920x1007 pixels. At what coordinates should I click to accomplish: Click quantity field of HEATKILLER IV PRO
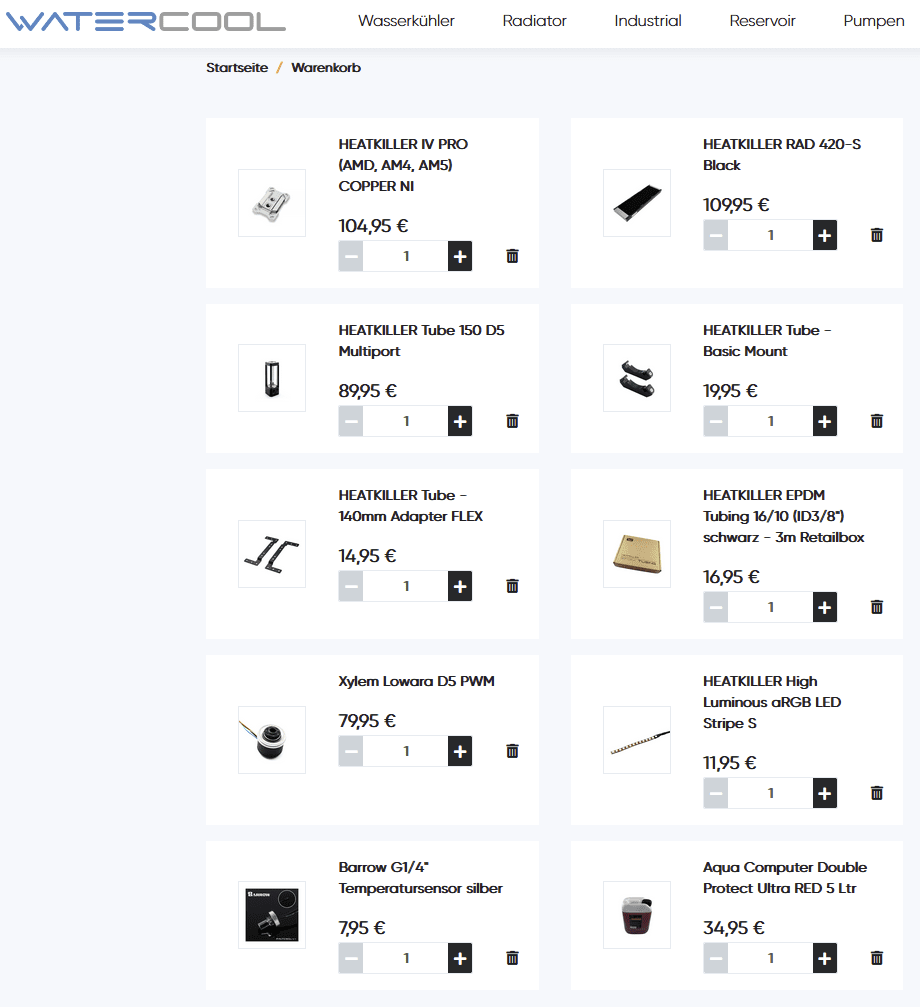406,256
